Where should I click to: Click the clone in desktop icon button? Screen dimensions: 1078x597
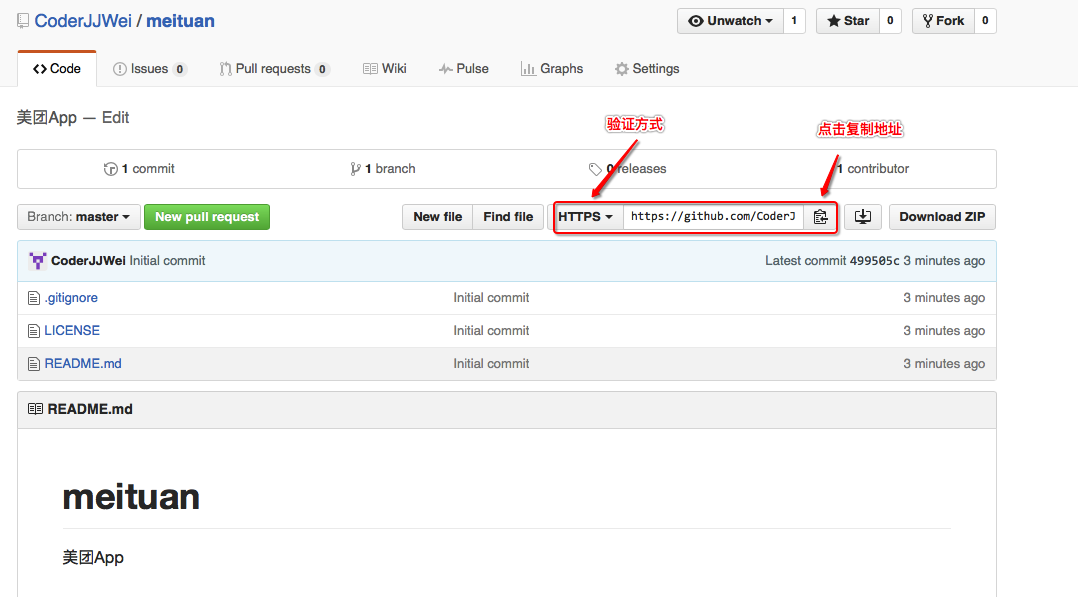pyautogui.click(x=863, y=217)
